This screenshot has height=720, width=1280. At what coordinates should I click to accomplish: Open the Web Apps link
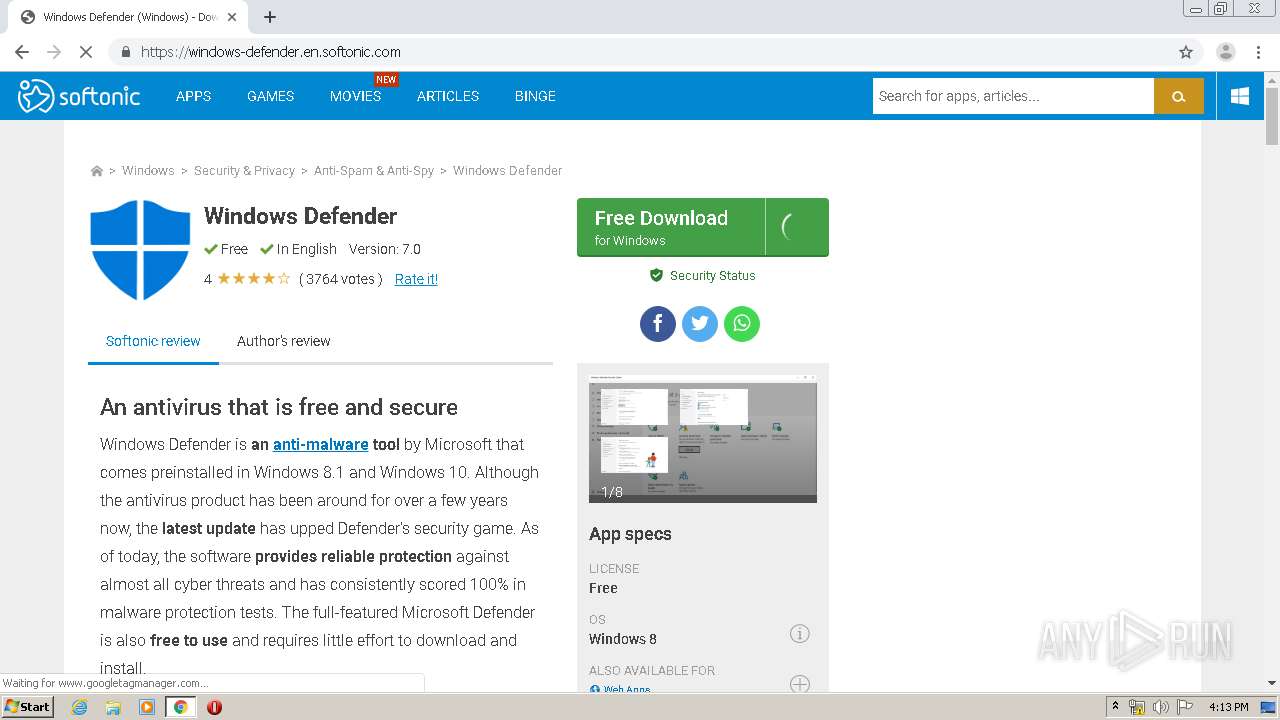(621, 688)
